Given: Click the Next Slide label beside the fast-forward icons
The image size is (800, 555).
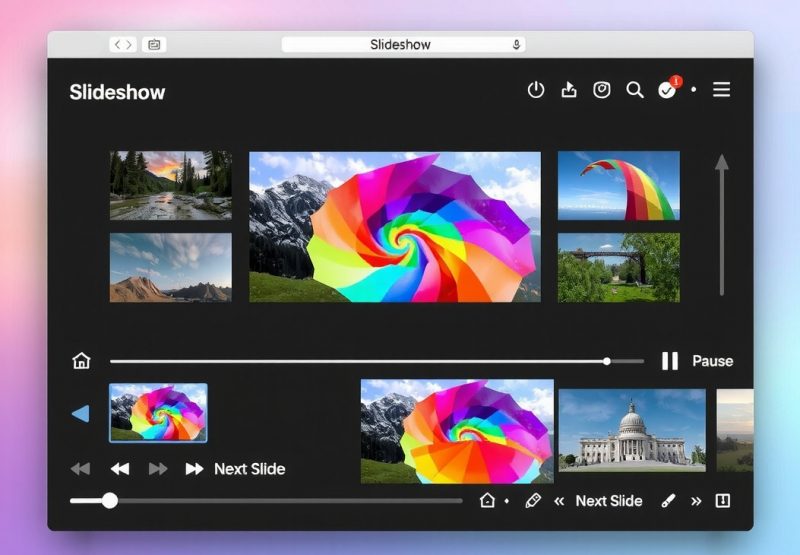Looking at the screenshot, I should click(249, 469).
